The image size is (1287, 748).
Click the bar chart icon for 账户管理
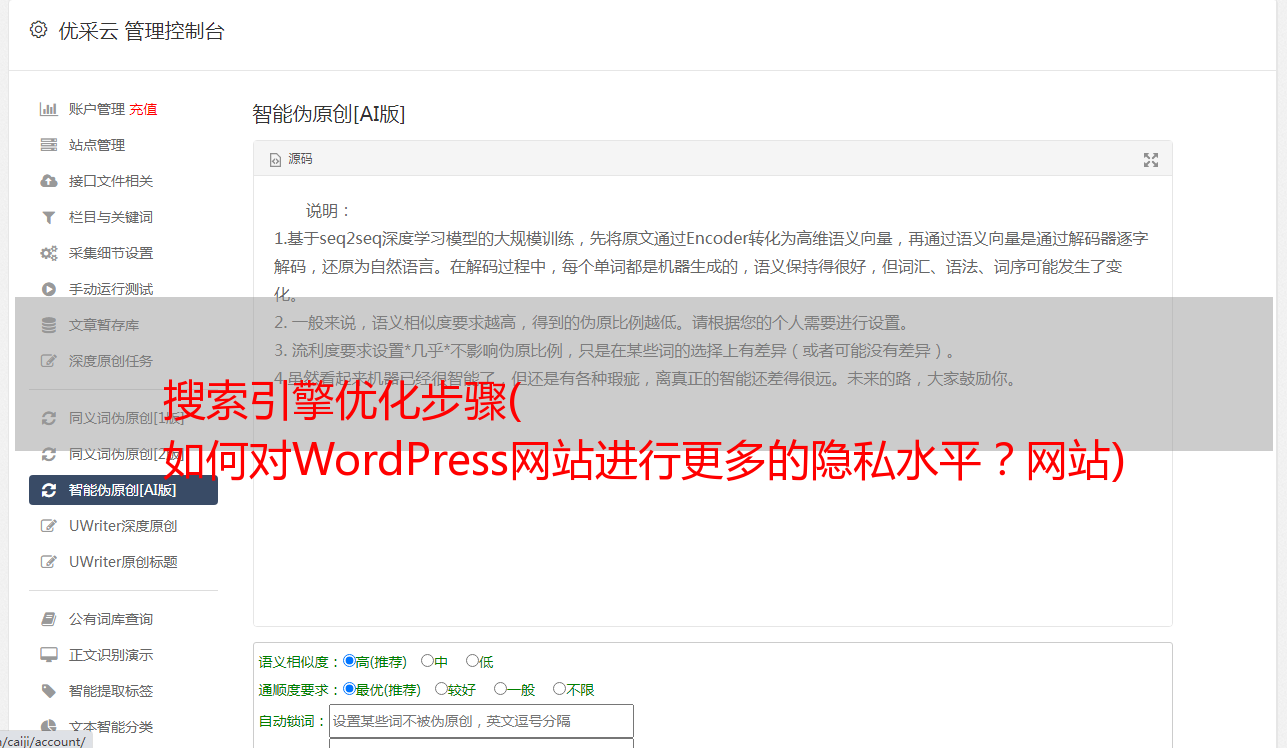(48, 109)
